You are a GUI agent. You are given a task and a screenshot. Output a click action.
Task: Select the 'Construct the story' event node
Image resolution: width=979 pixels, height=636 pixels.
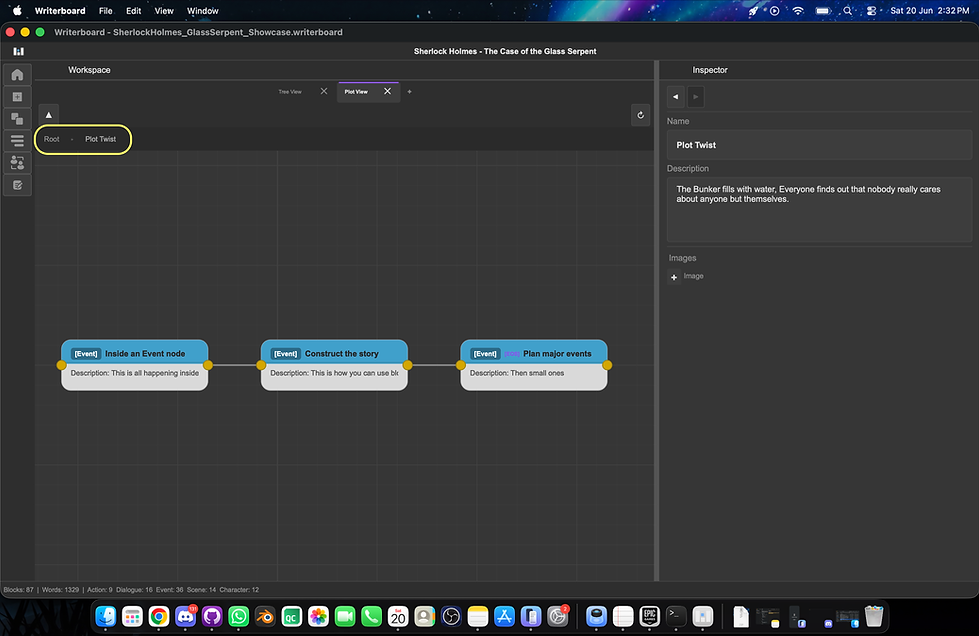click(x=334, y=365)
